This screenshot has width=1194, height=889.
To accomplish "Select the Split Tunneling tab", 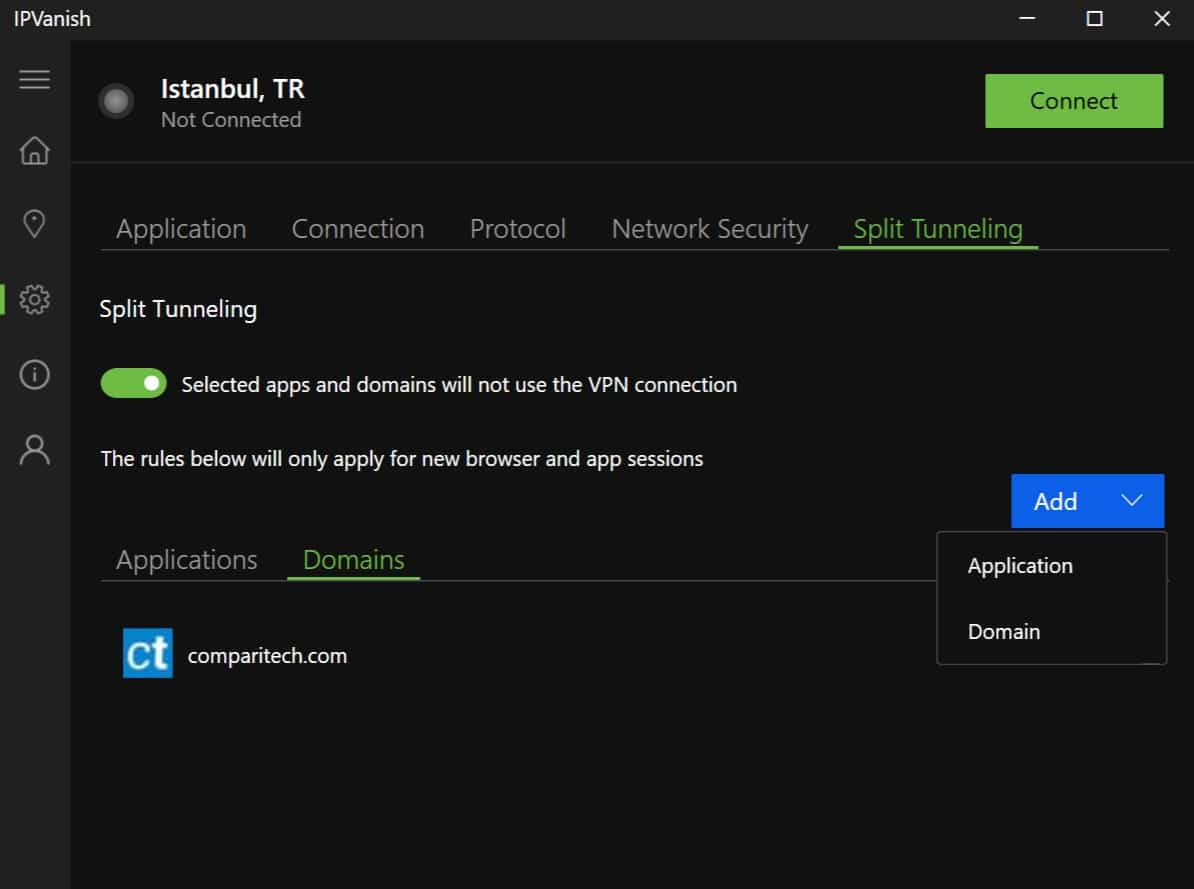I will (938, 229).
